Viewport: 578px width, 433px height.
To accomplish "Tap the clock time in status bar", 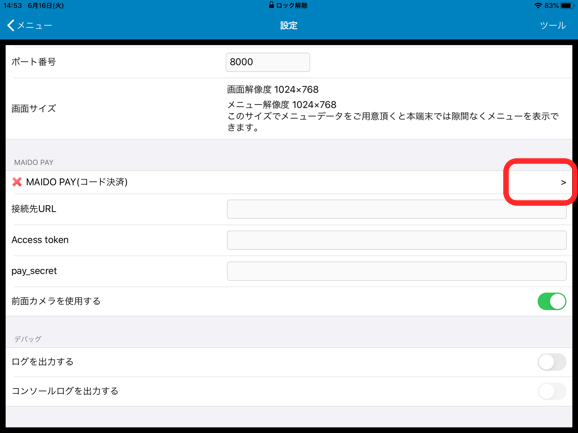I will click(13, 6).
